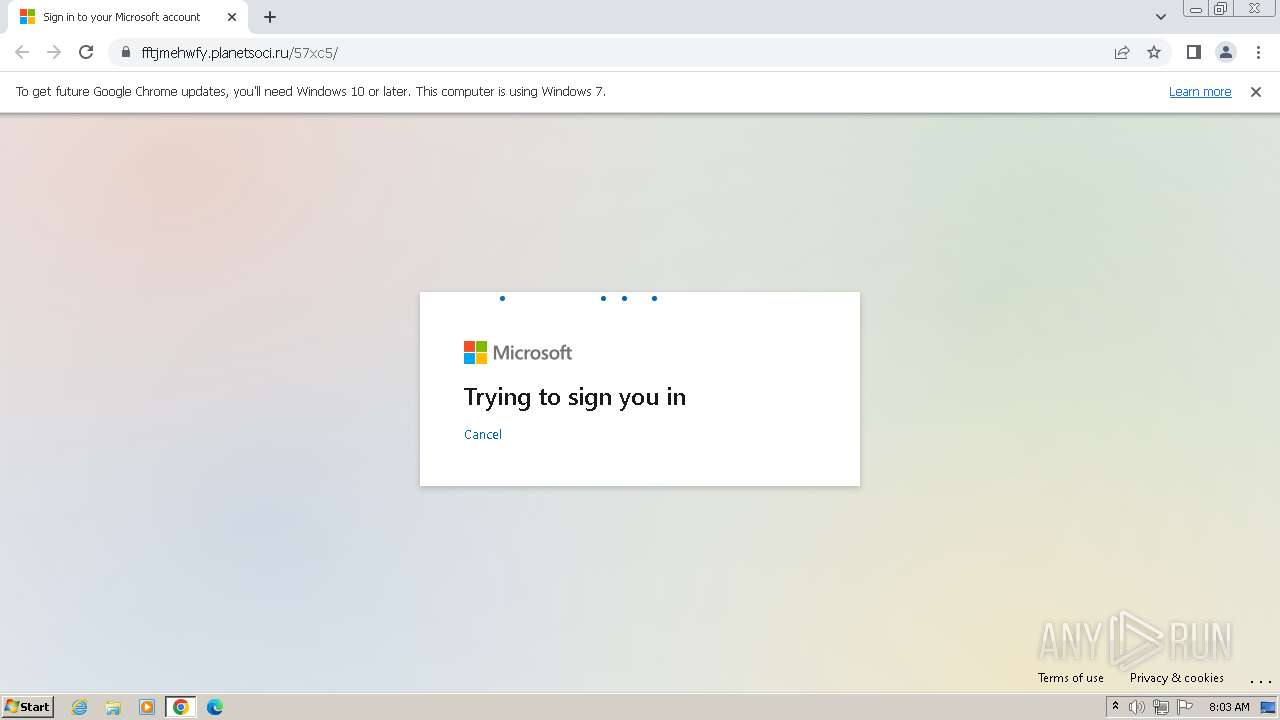
Task: Click the Microsoft logo
Action: [x=518, y=352]
